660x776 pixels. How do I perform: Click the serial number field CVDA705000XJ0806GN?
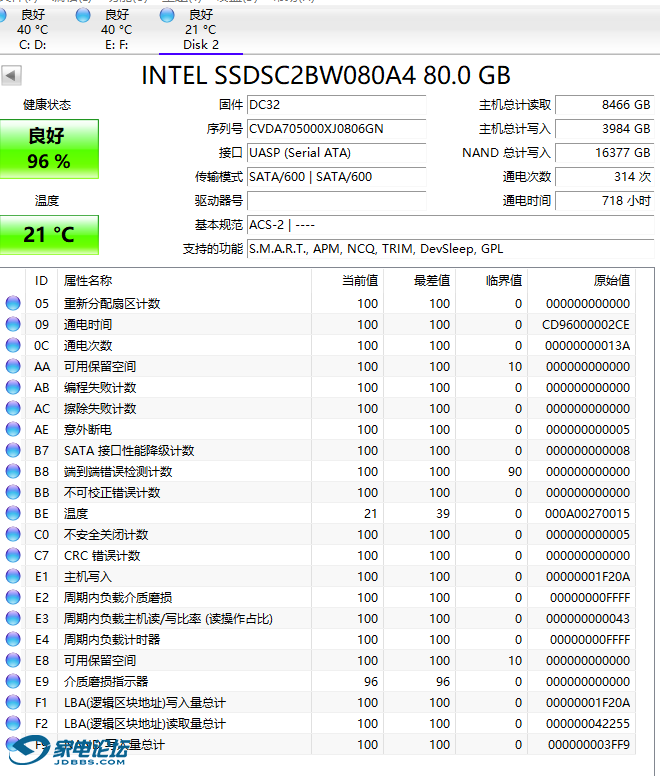tap(336, 129)
